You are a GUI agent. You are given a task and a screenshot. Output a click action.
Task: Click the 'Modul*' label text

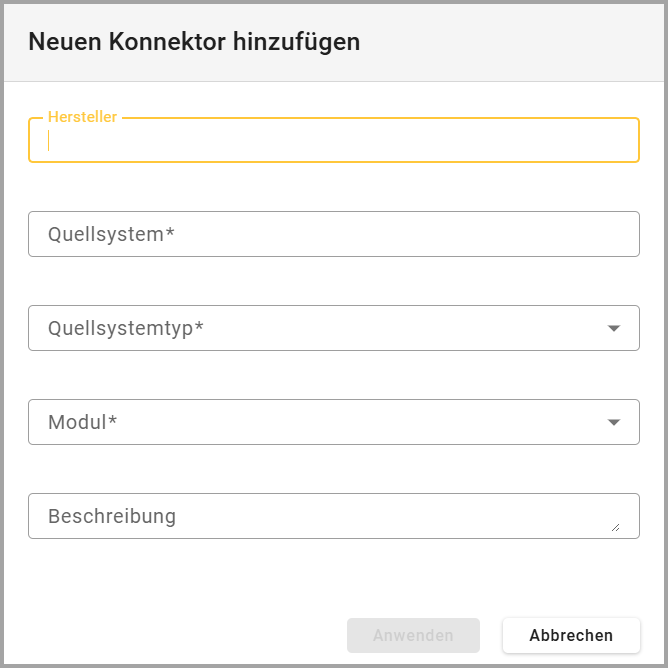82,422
